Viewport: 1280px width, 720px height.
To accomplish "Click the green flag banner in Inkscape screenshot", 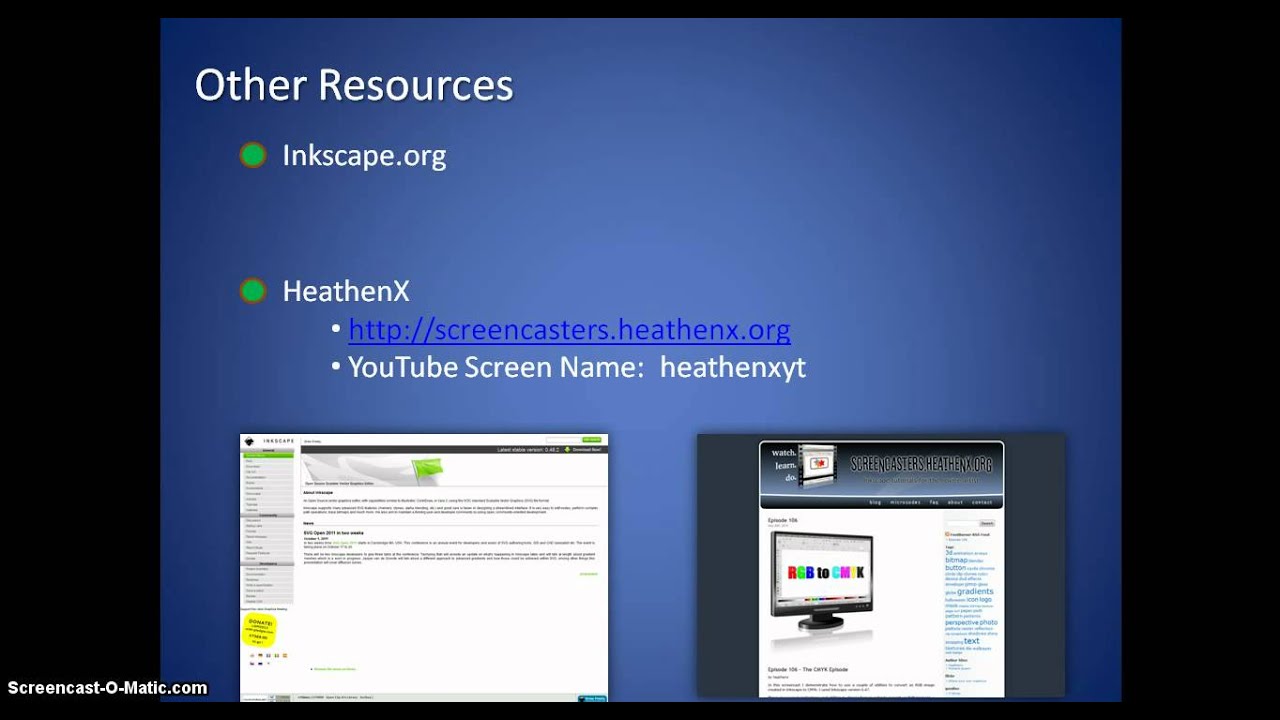I will pyautogui.click(x=428, y=471).
